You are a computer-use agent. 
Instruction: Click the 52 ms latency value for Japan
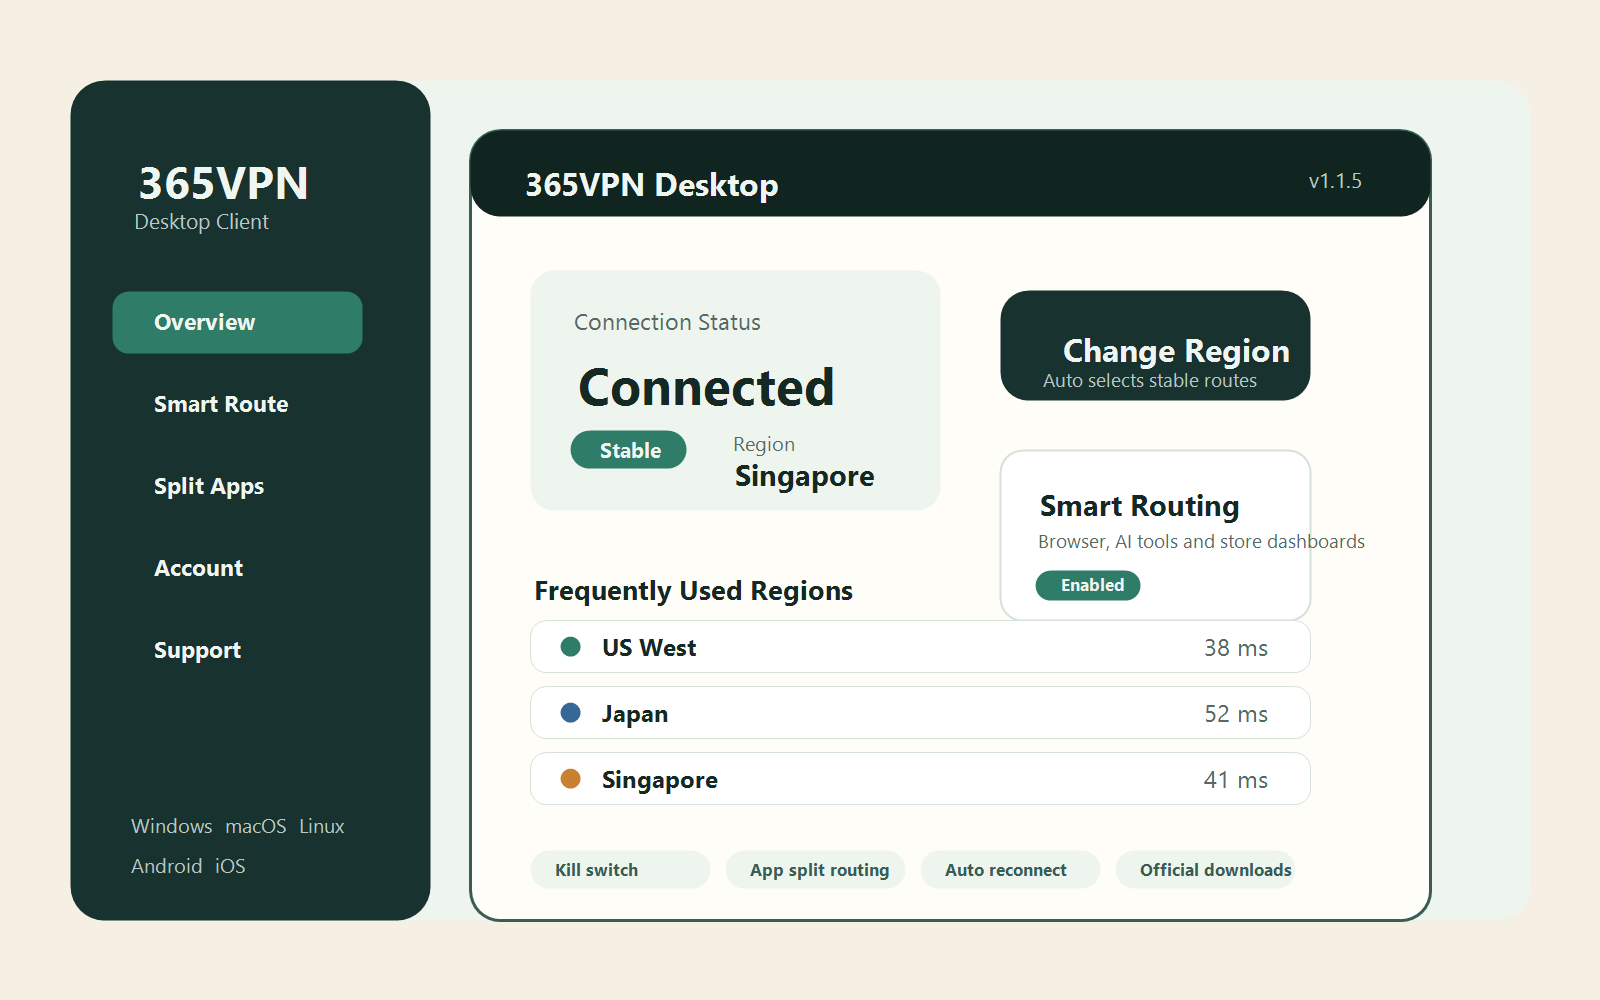point(1236,713)
